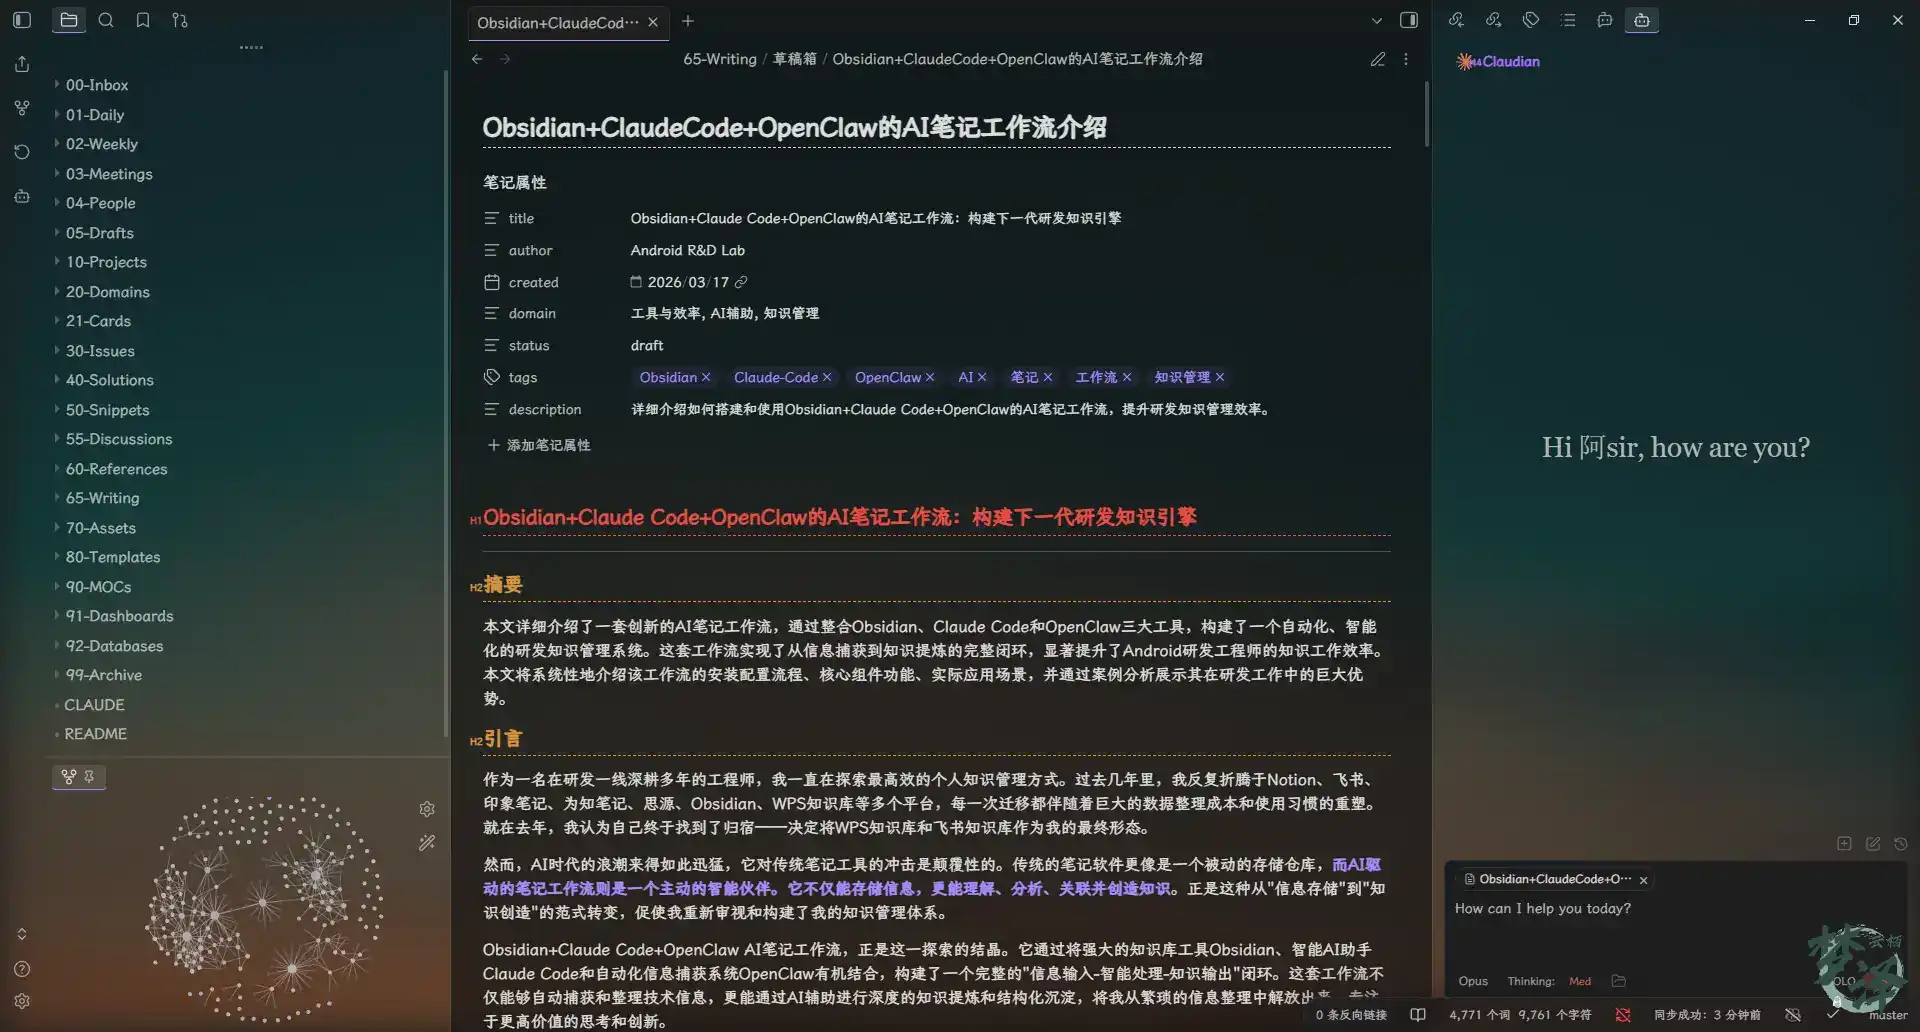Expand the 80-Templates folder
Screen dimensions: 1920x1032
[x=113, y=557]
